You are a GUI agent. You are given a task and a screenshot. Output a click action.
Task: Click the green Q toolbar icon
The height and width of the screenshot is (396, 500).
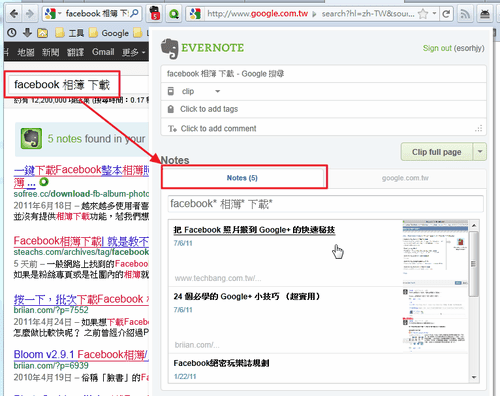(x=174, y=14)
